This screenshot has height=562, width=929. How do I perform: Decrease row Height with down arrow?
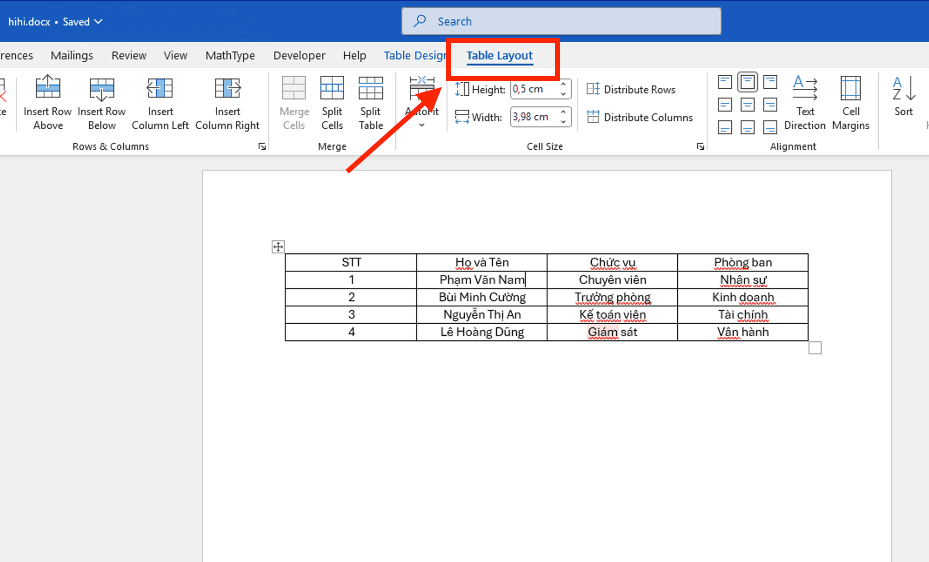click(563, 94)
